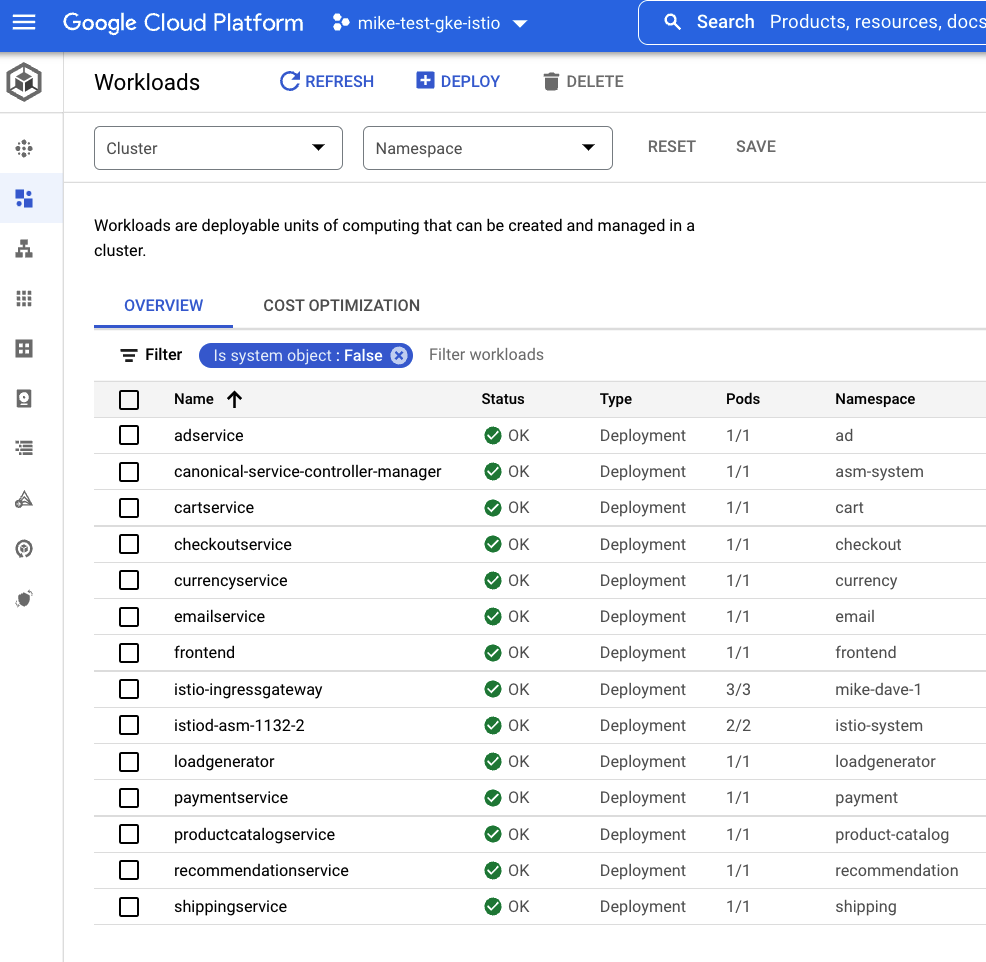The width and height of the screenshot is (986, 962).
Task: Open the Cluster dropdown
Action: 218,148
